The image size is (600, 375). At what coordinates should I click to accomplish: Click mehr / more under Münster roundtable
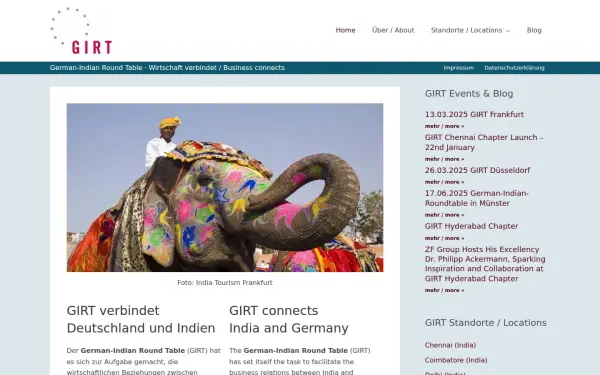[444, 215]
